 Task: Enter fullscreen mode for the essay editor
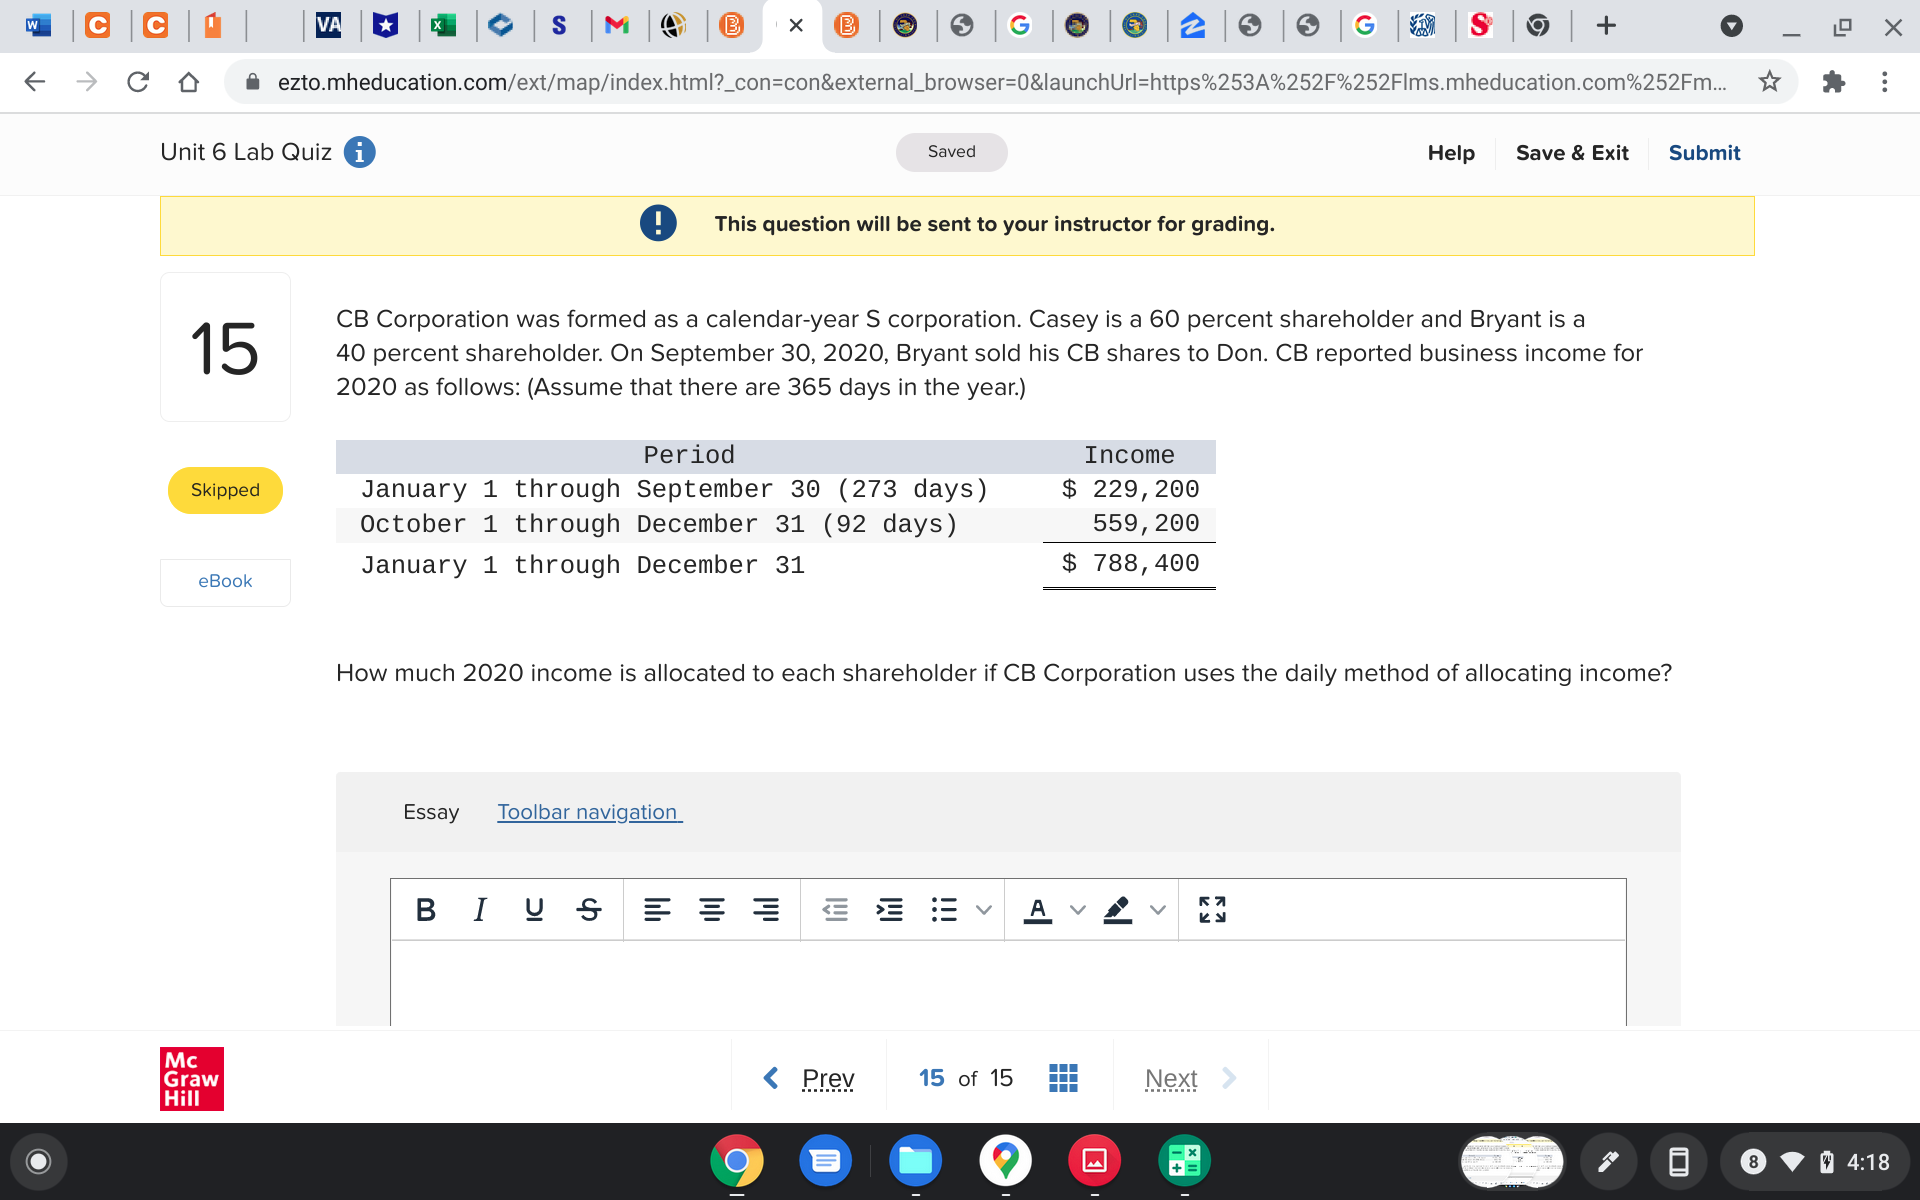pos(1212,909)
